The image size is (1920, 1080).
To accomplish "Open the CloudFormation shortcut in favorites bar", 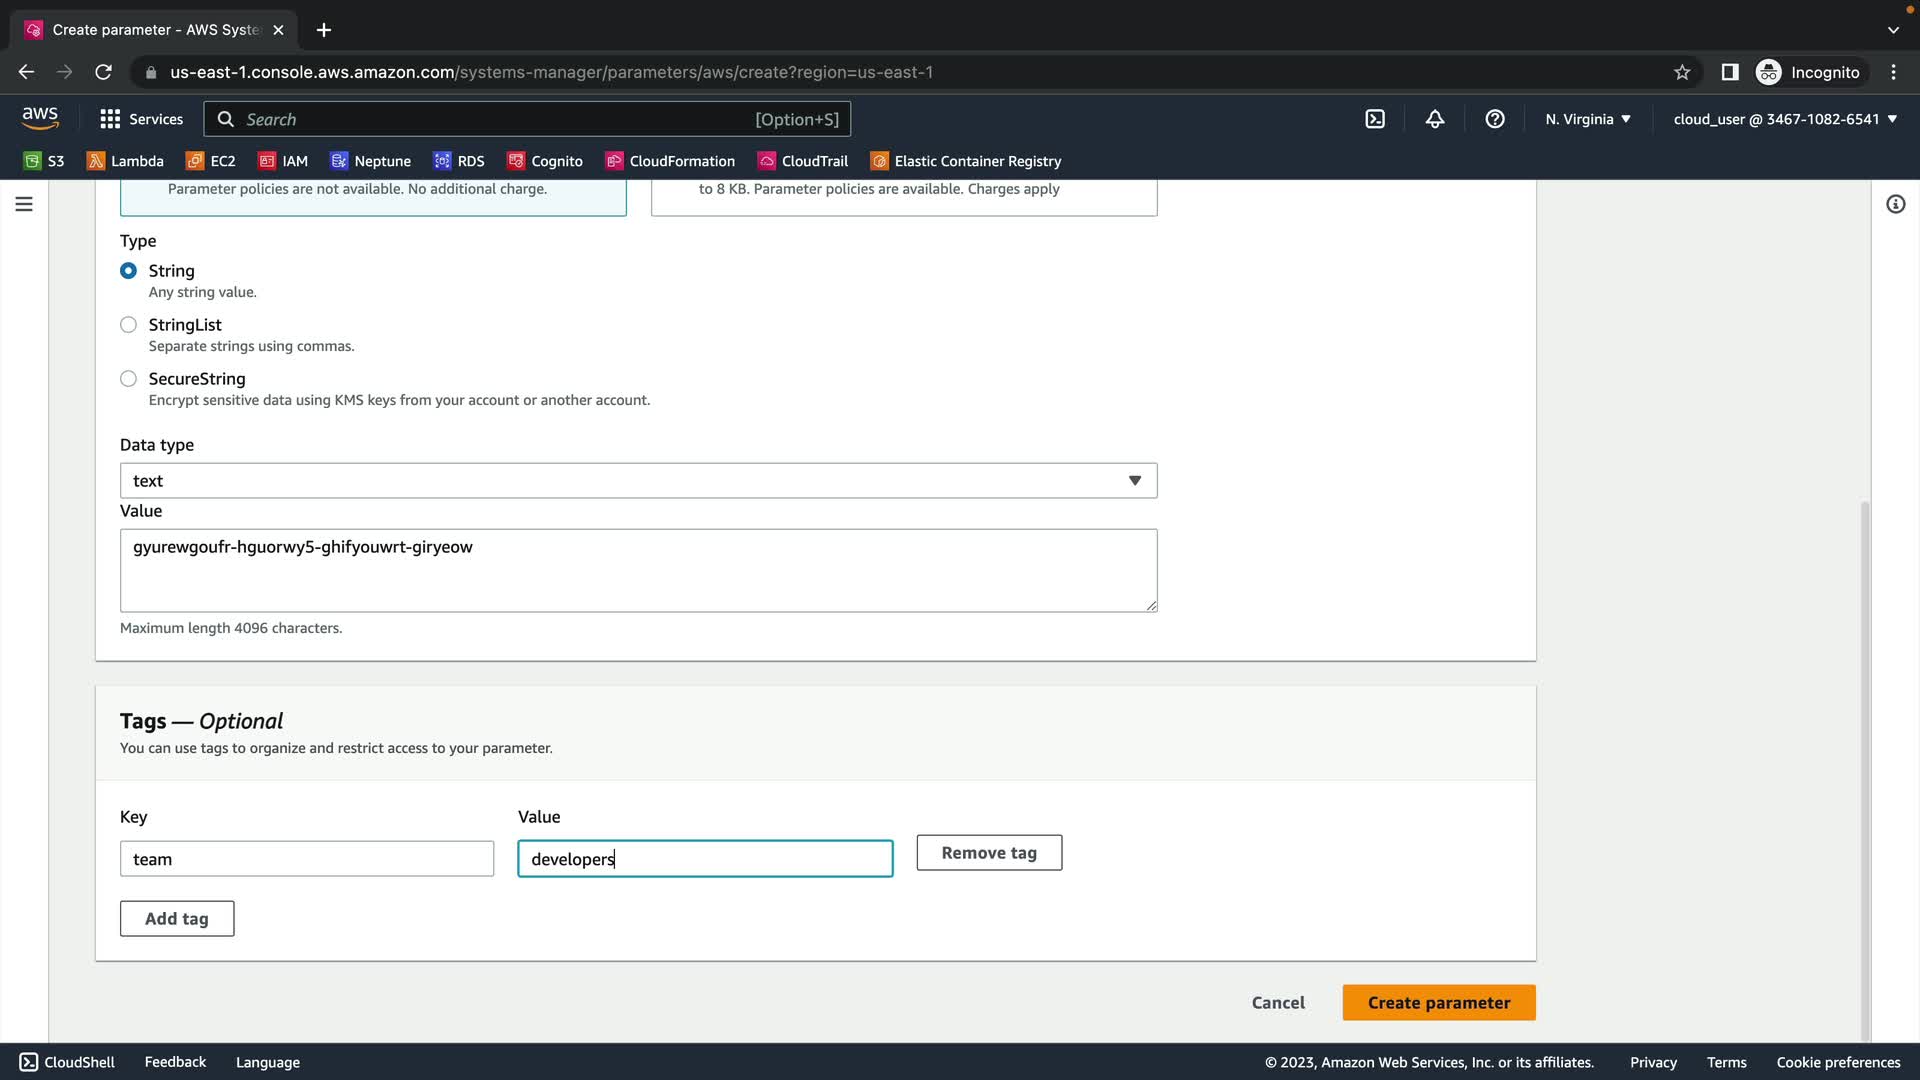I will [670, 161].
